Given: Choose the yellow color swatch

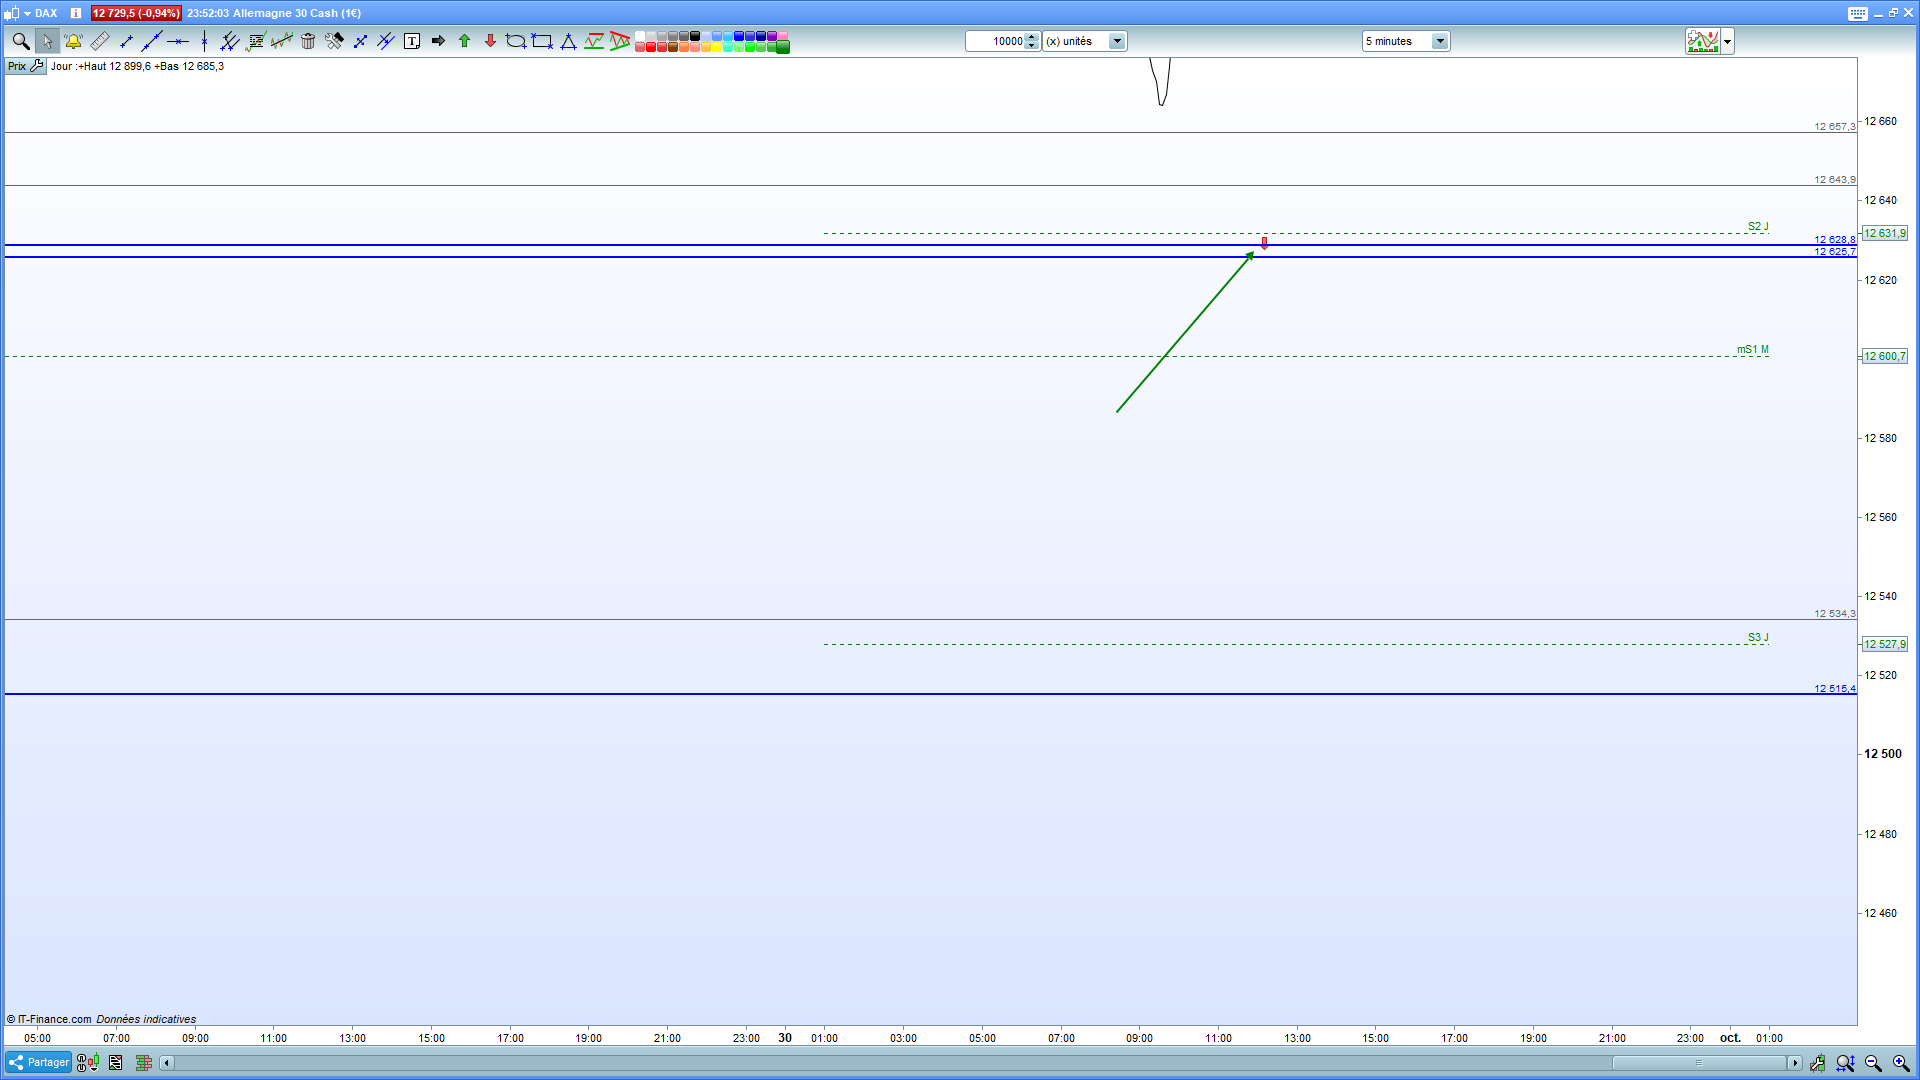Looking at the screenshot, I should click(x=717, y=47).
